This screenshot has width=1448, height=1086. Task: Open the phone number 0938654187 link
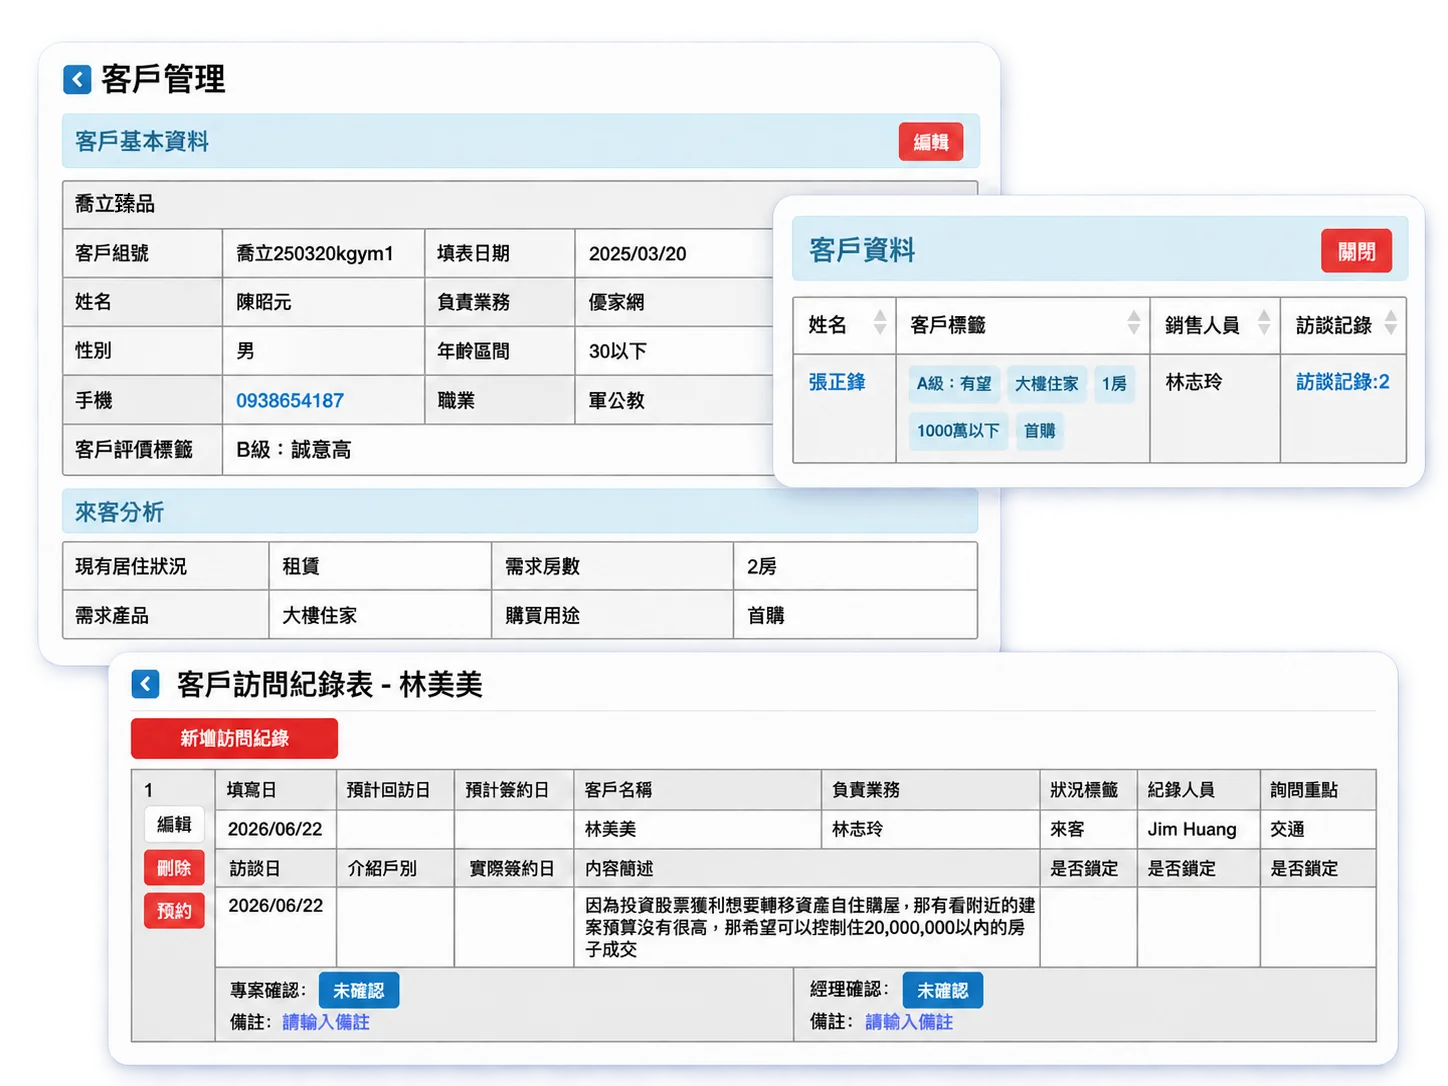pos(290,401)
